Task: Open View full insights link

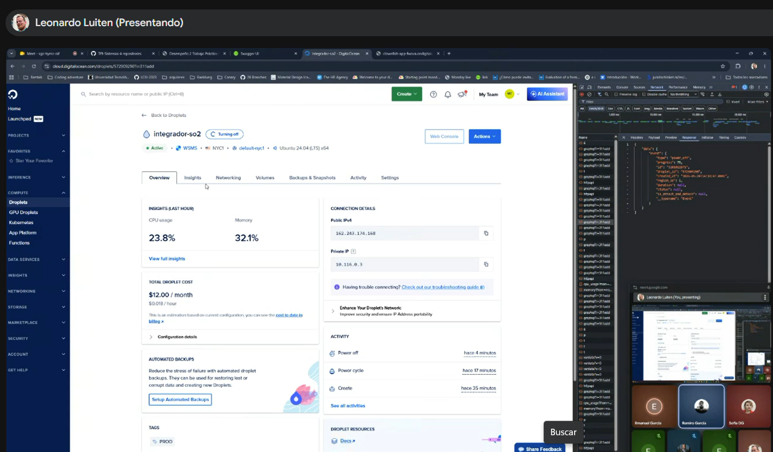Action: pos(167,258)
